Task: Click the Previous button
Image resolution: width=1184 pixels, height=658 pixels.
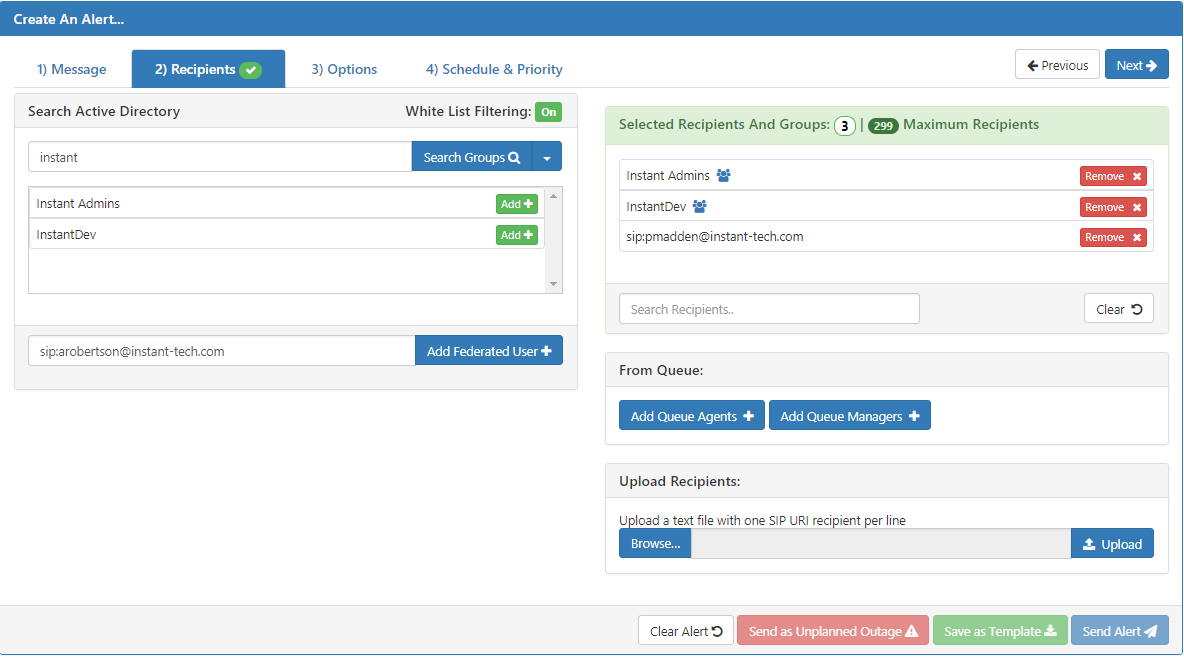Action: (x=1057, y=65)
